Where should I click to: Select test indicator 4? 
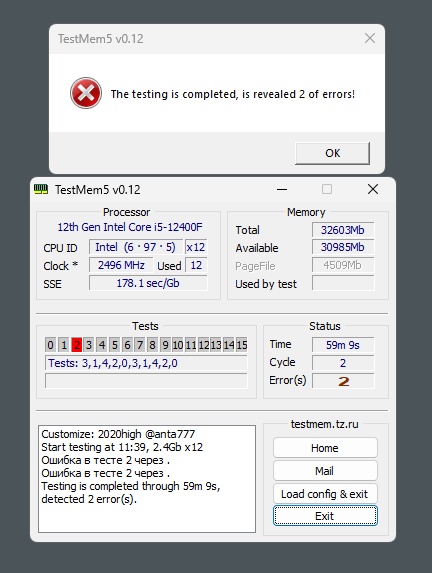[102, 345]
